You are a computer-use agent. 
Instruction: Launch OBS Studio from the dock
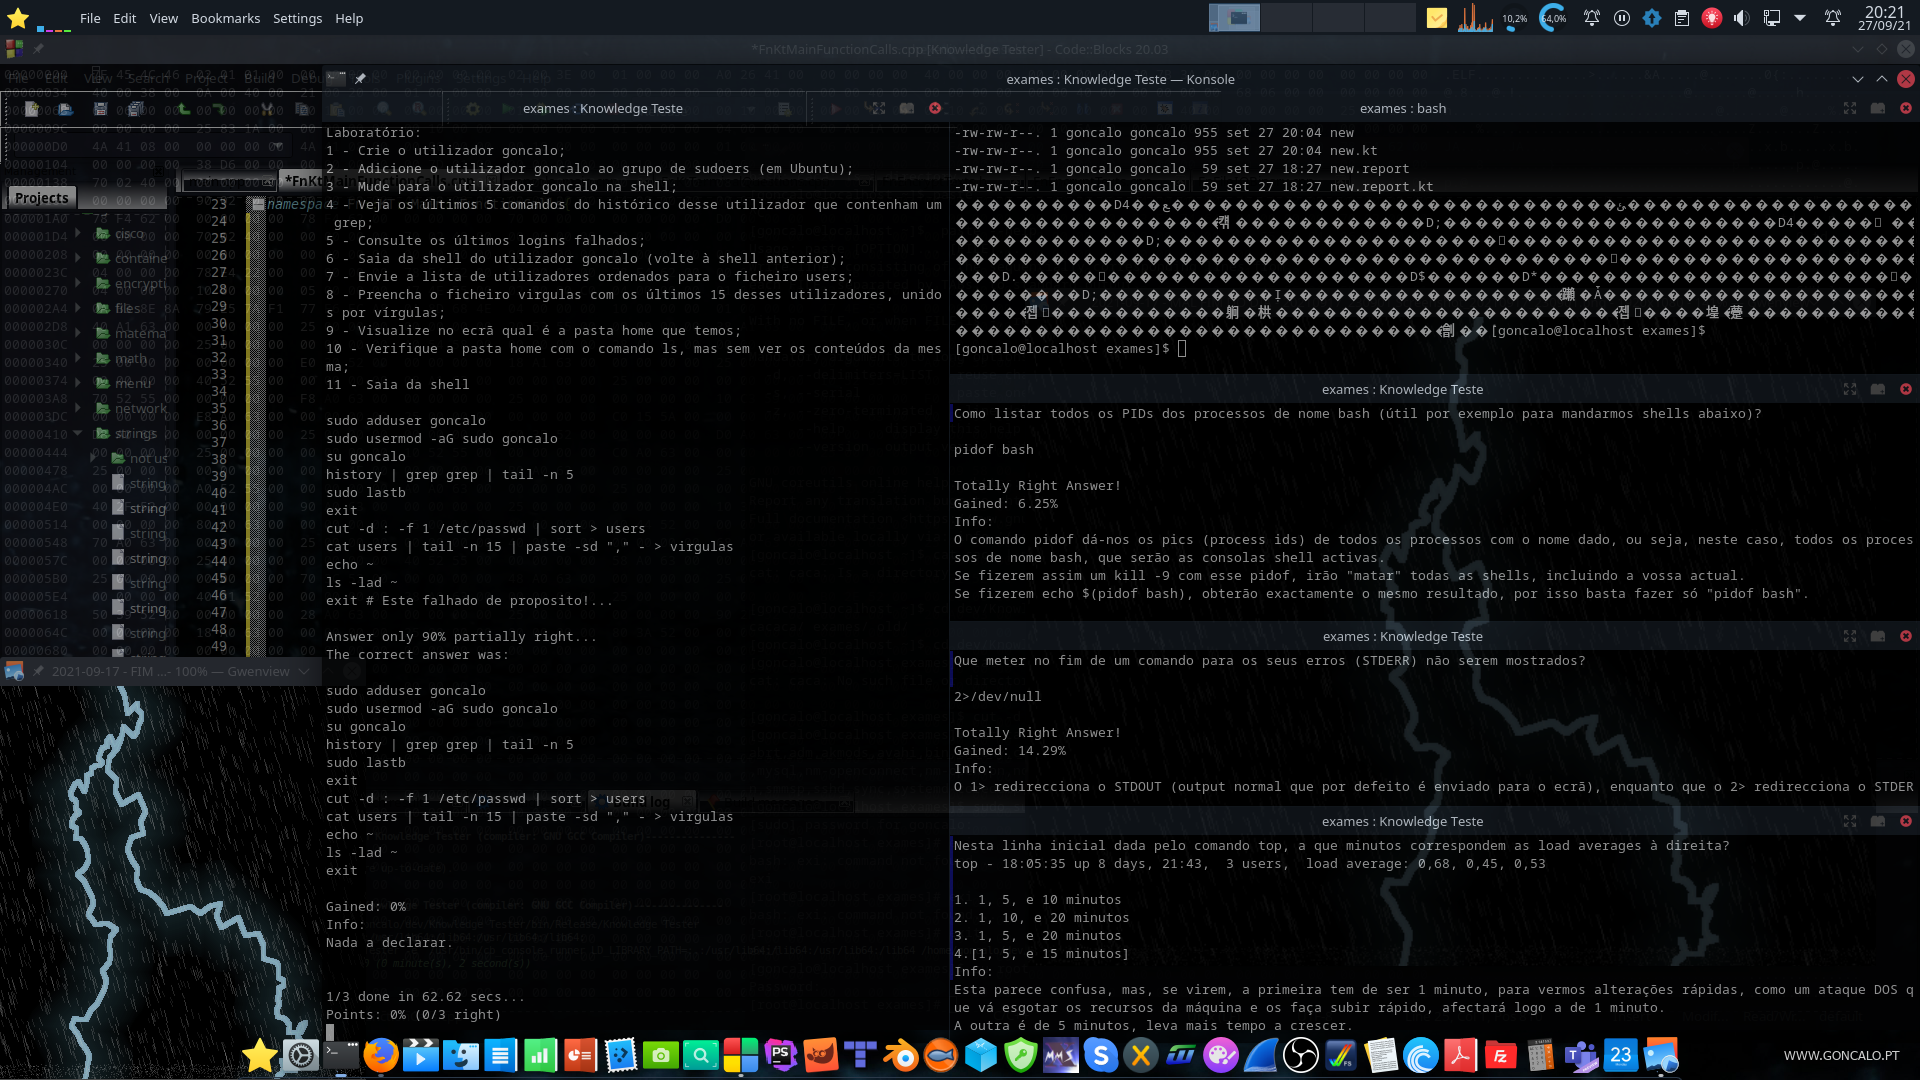tap(1301, 1055)
